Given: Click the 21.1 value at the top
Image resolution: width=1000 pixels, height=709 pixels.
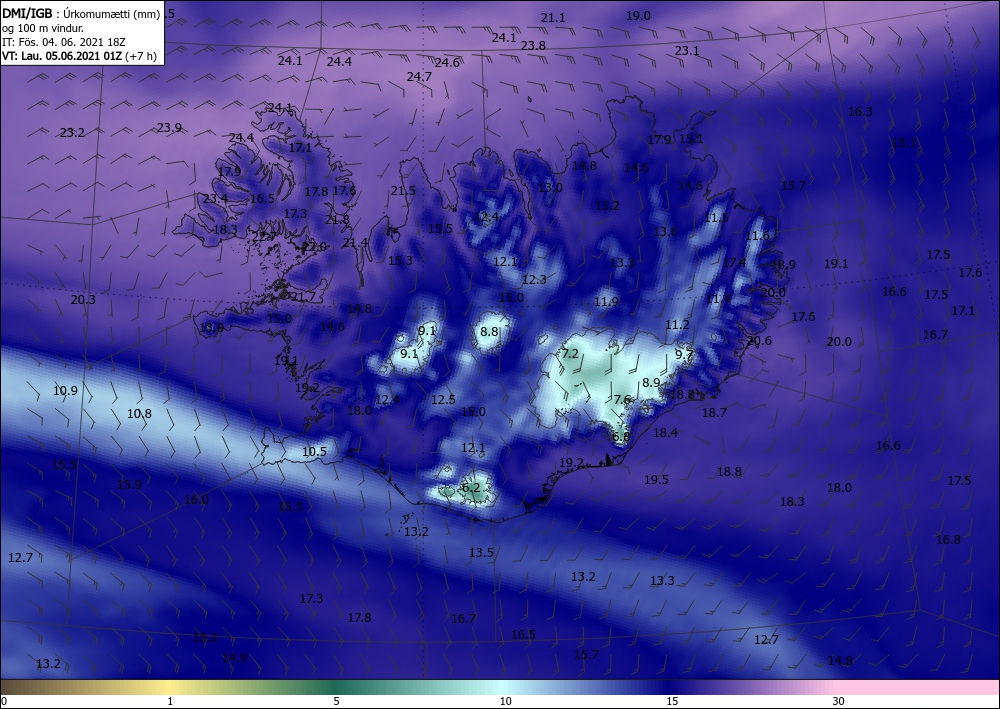Looking at the screenshot, I should [553, 18].
